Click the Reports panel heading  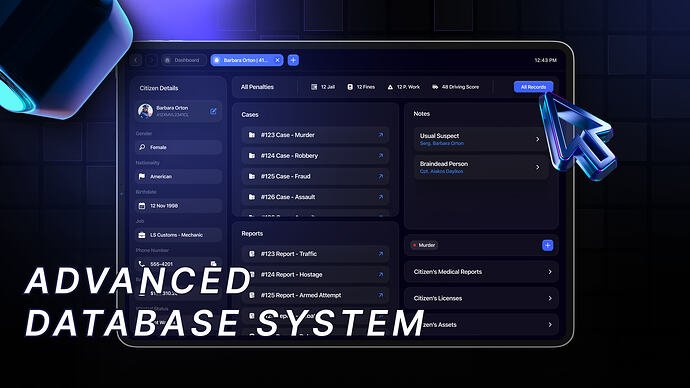(x=252, y=234)
